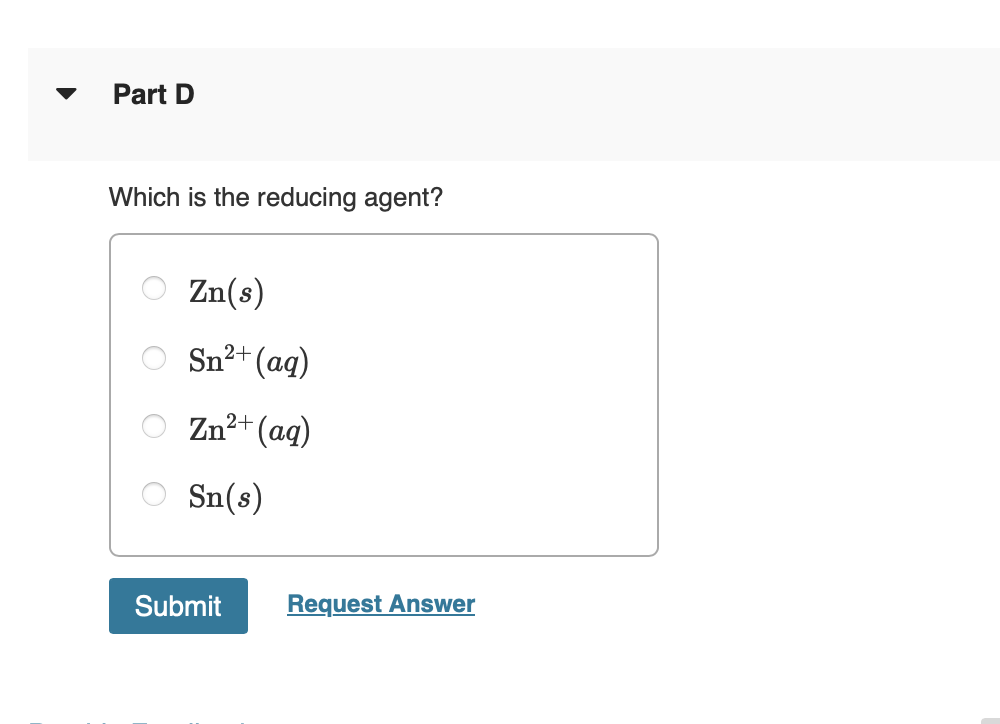
Task: Click the Part D header text
Action: [x=153, y=95]
